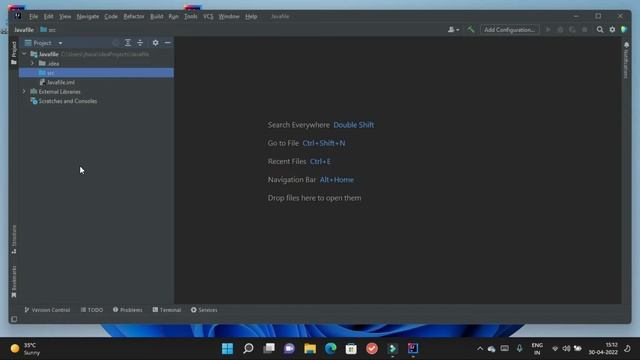640x360 pixels.
Task: Click the colored shield toolbox icon
Action: (624, 30)
